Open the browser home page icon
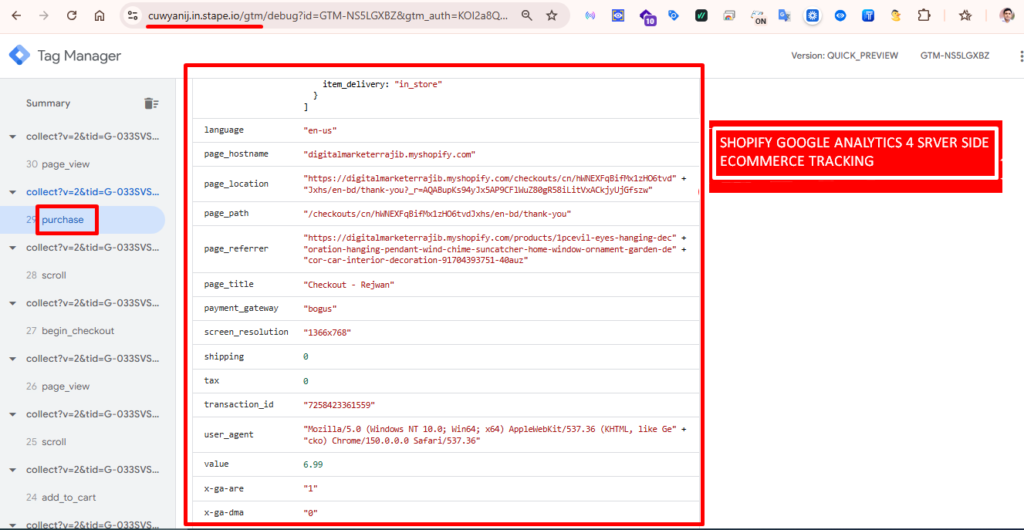The height and width of the screenshot is (530, 1024). coord(99,16)
